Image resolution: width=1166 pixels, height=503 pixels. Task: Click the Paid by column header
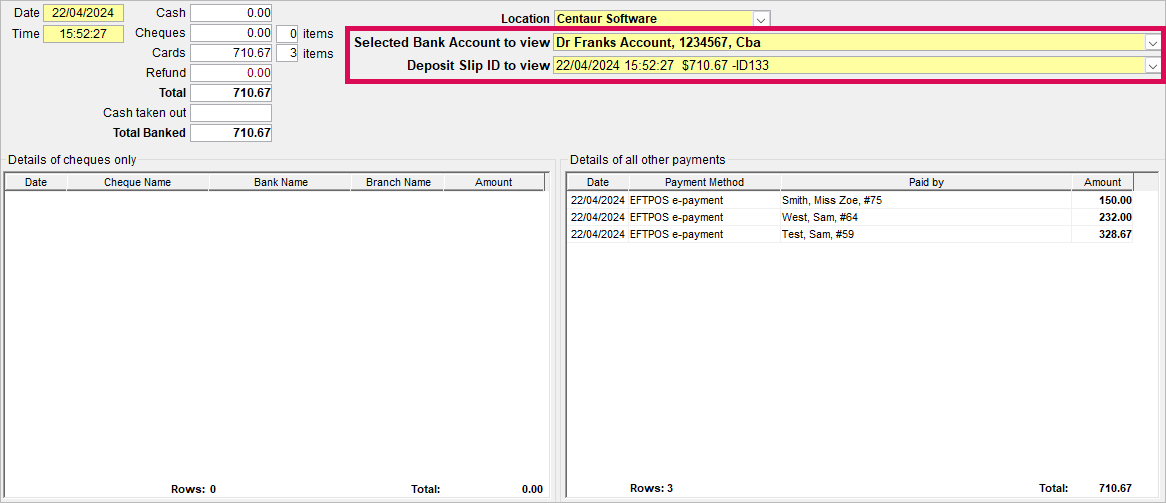point(927,182)
